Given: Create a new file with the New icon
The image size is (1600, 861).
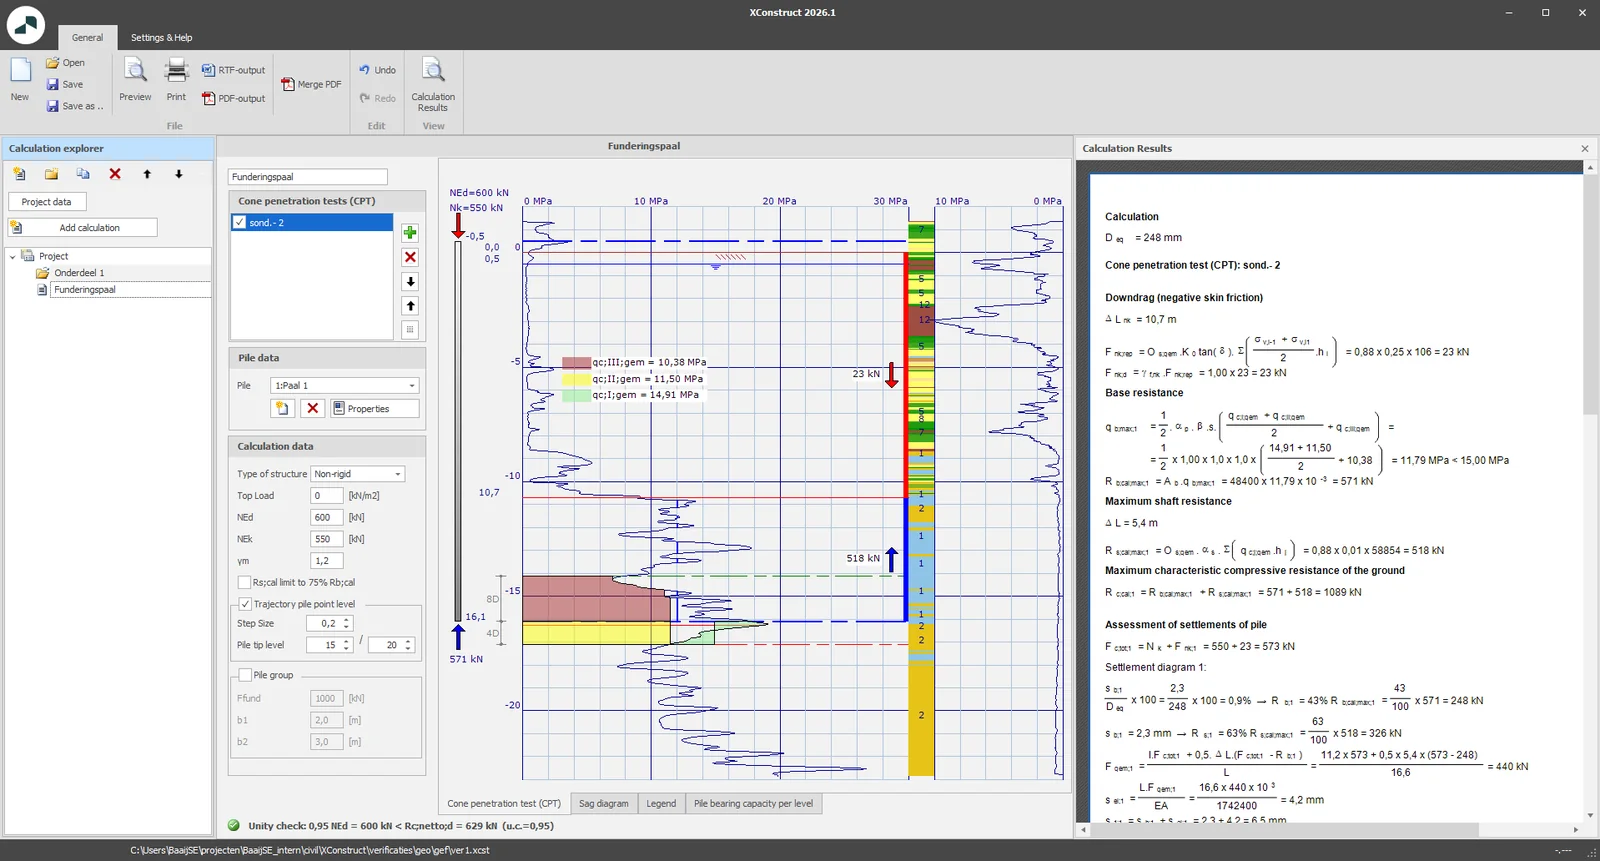Looking at the screenshot, I should 20,80.
